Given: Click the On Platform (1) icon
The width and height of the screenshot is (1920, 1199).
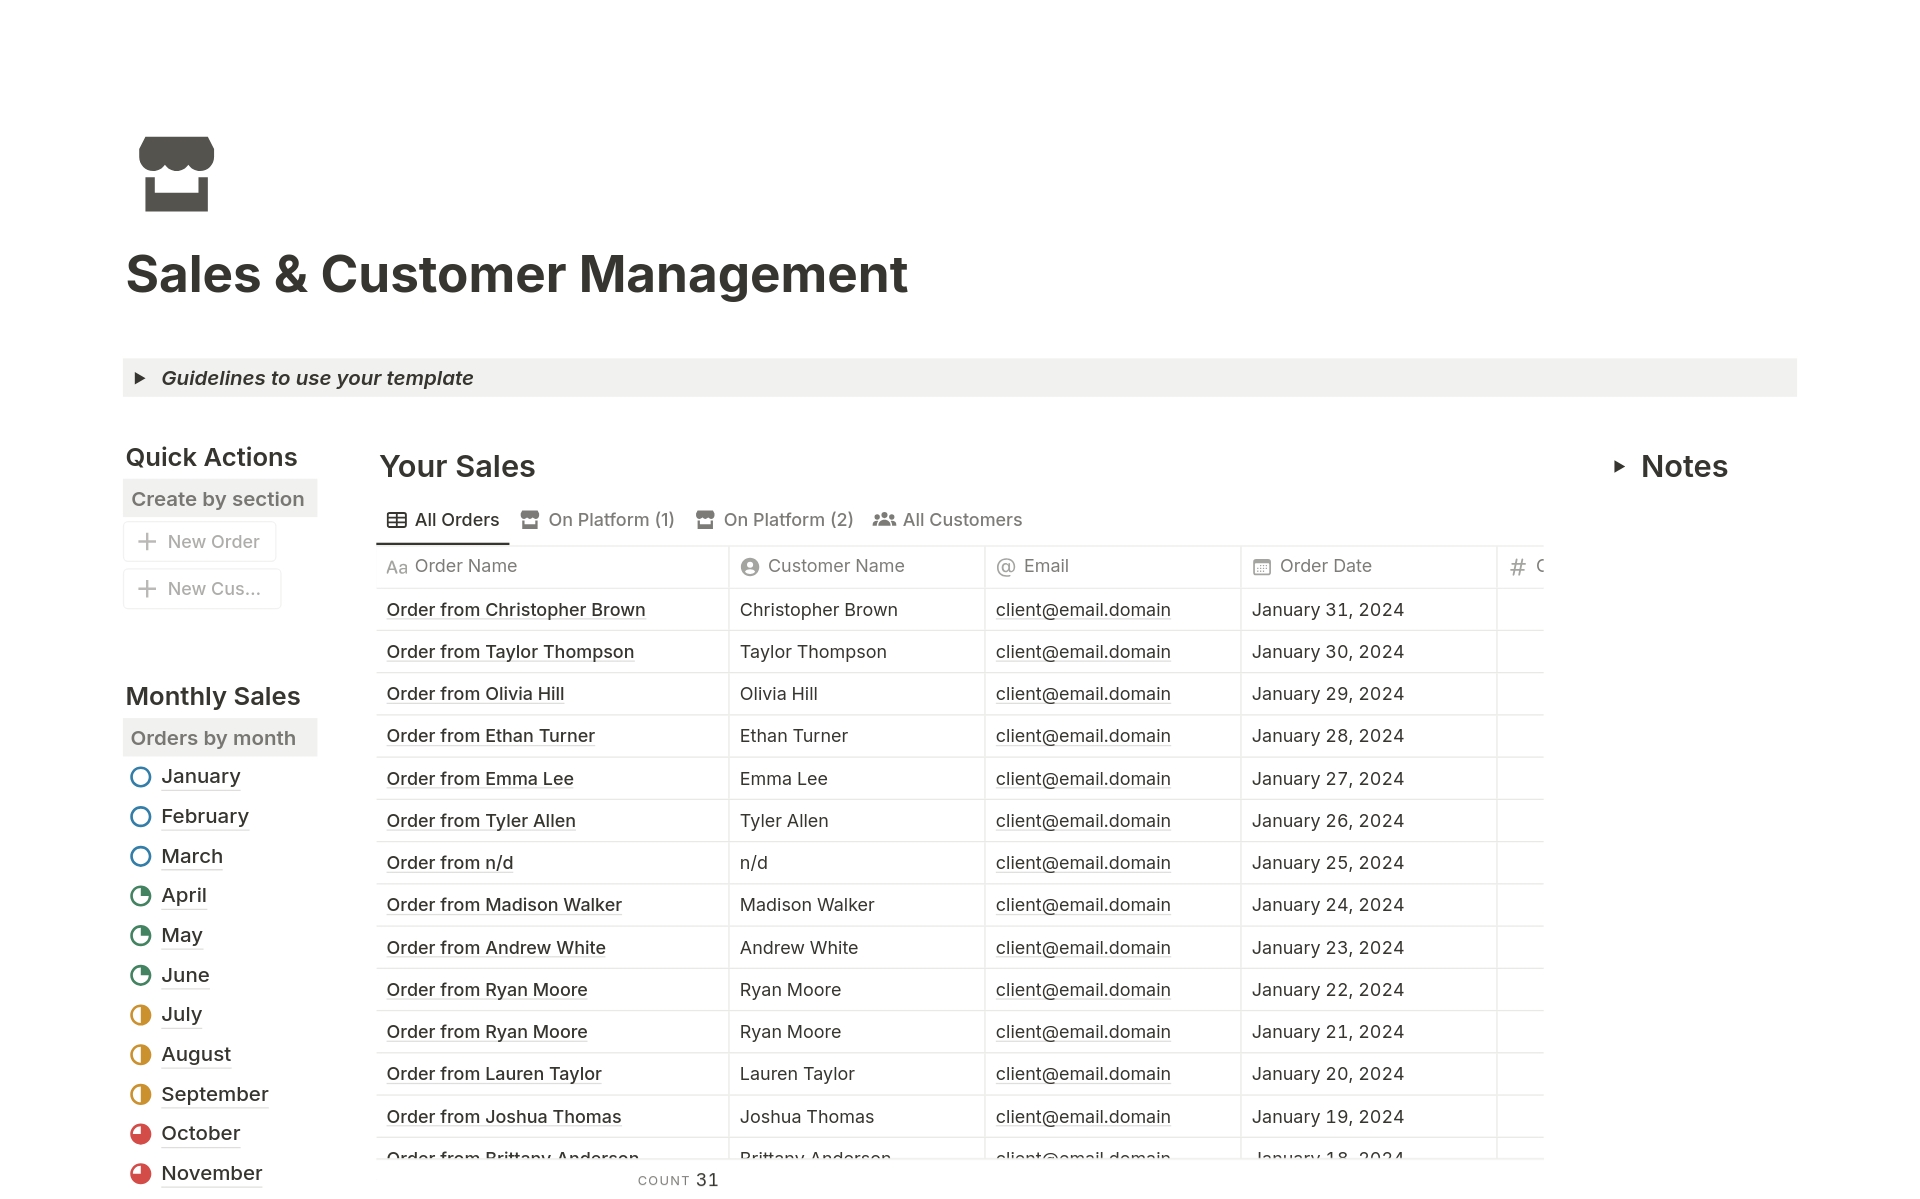Looking at the screenshot, I should pyautogui.click(x=529, y=519).
